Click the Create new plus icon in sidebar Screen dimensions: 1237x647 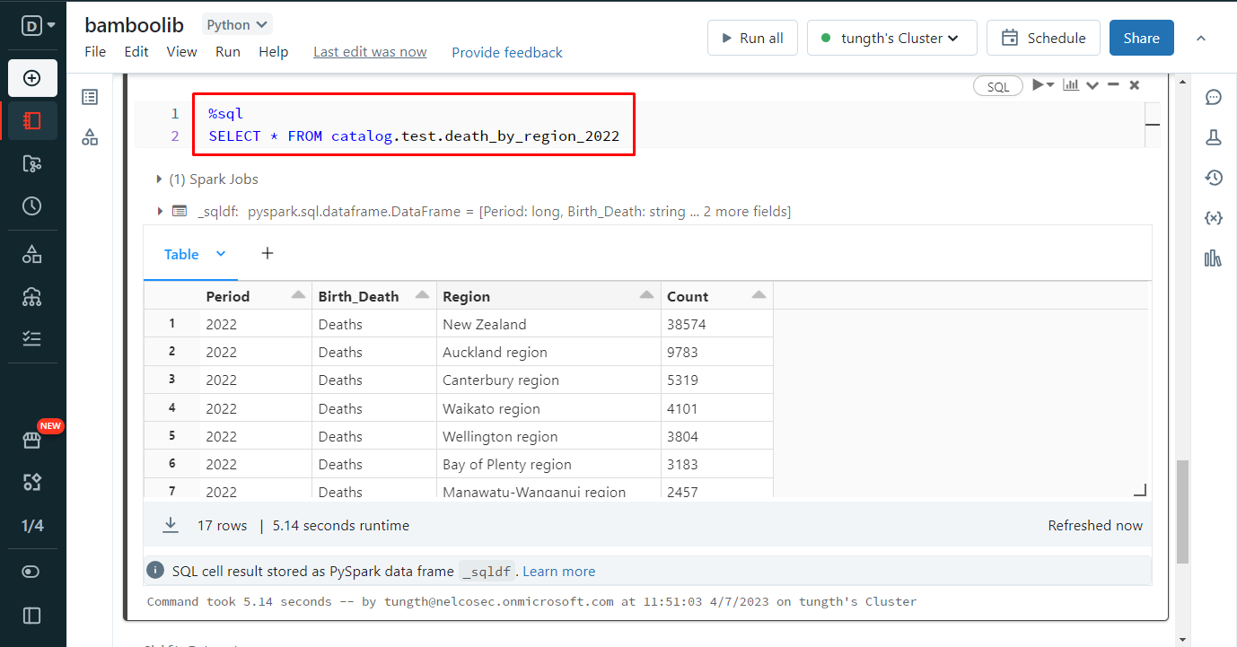pyautogui.click(x=32, y=78)
